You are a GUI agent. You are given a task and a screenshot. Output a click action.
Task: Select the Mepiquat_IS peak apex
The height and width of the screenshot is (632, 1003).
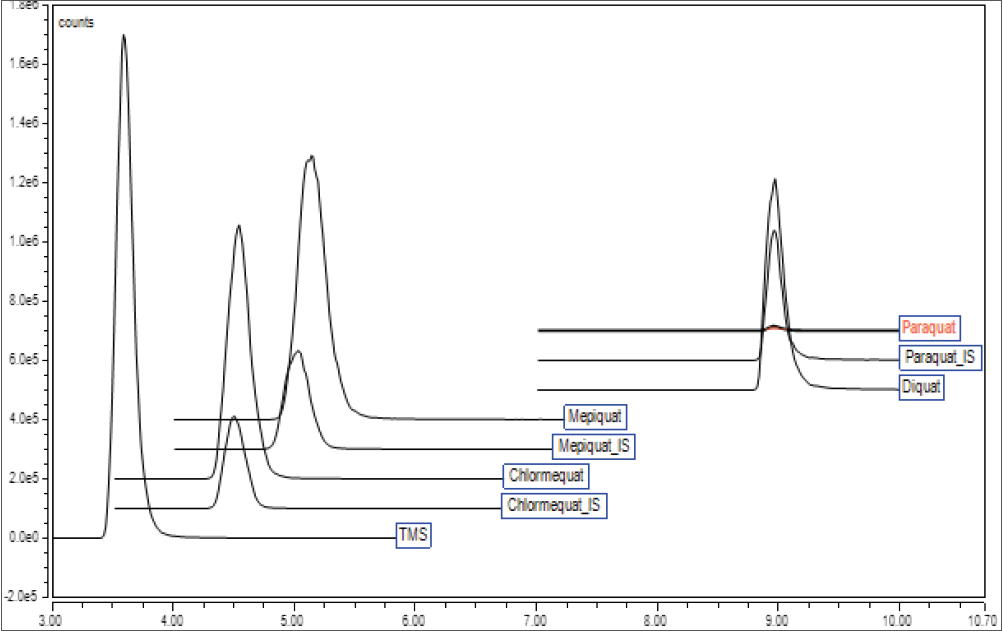(297, 351)
